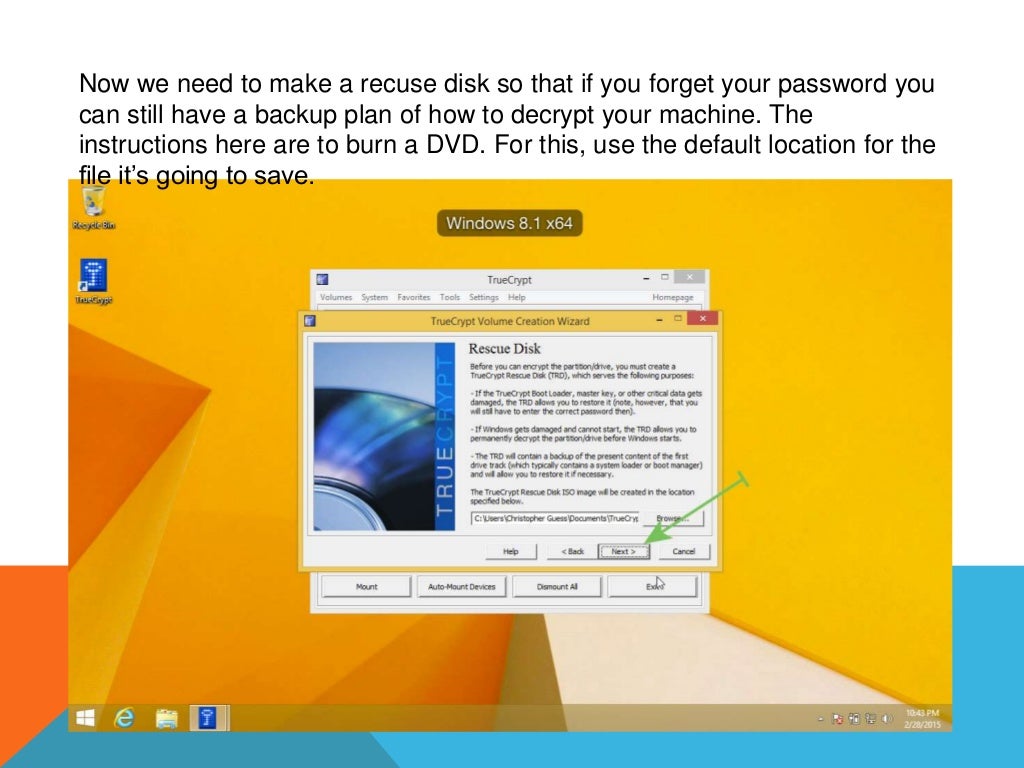Screen dimensions: 1024x768
Task: Open the Windows Start button
Action: click(86, 718)
